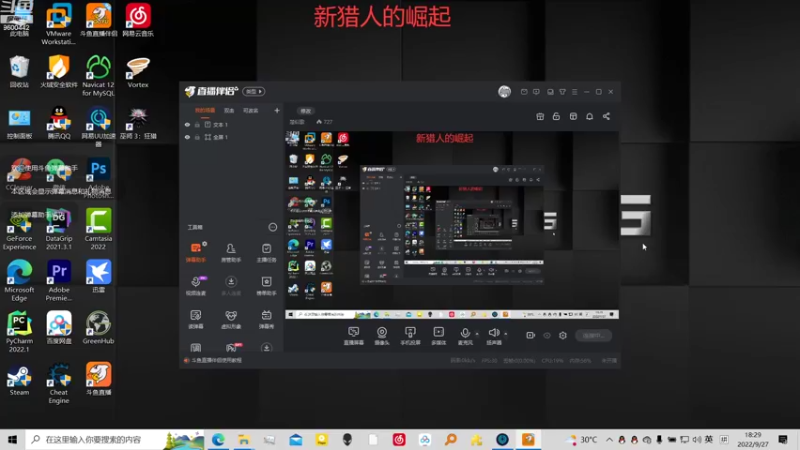
Task: Show hidden system tray icons arrow
Action: pos(609,439)
